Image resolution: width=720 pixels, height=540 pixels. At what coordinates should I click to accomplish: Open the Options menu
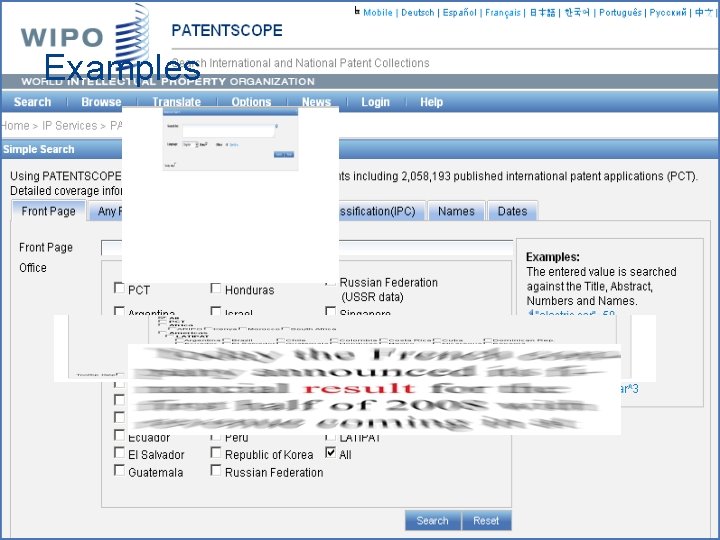251,102
